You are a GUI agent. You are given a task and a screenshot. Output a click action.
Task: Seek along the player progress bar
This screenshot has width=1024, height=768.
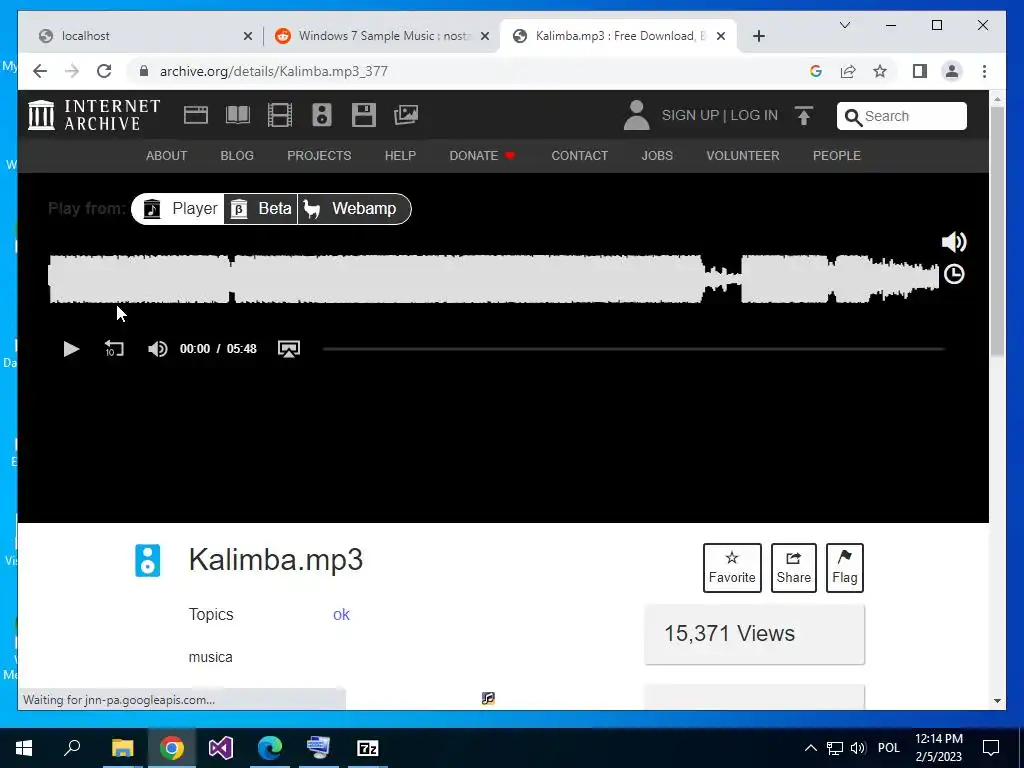pyautogui.click(x=633, y=349)
